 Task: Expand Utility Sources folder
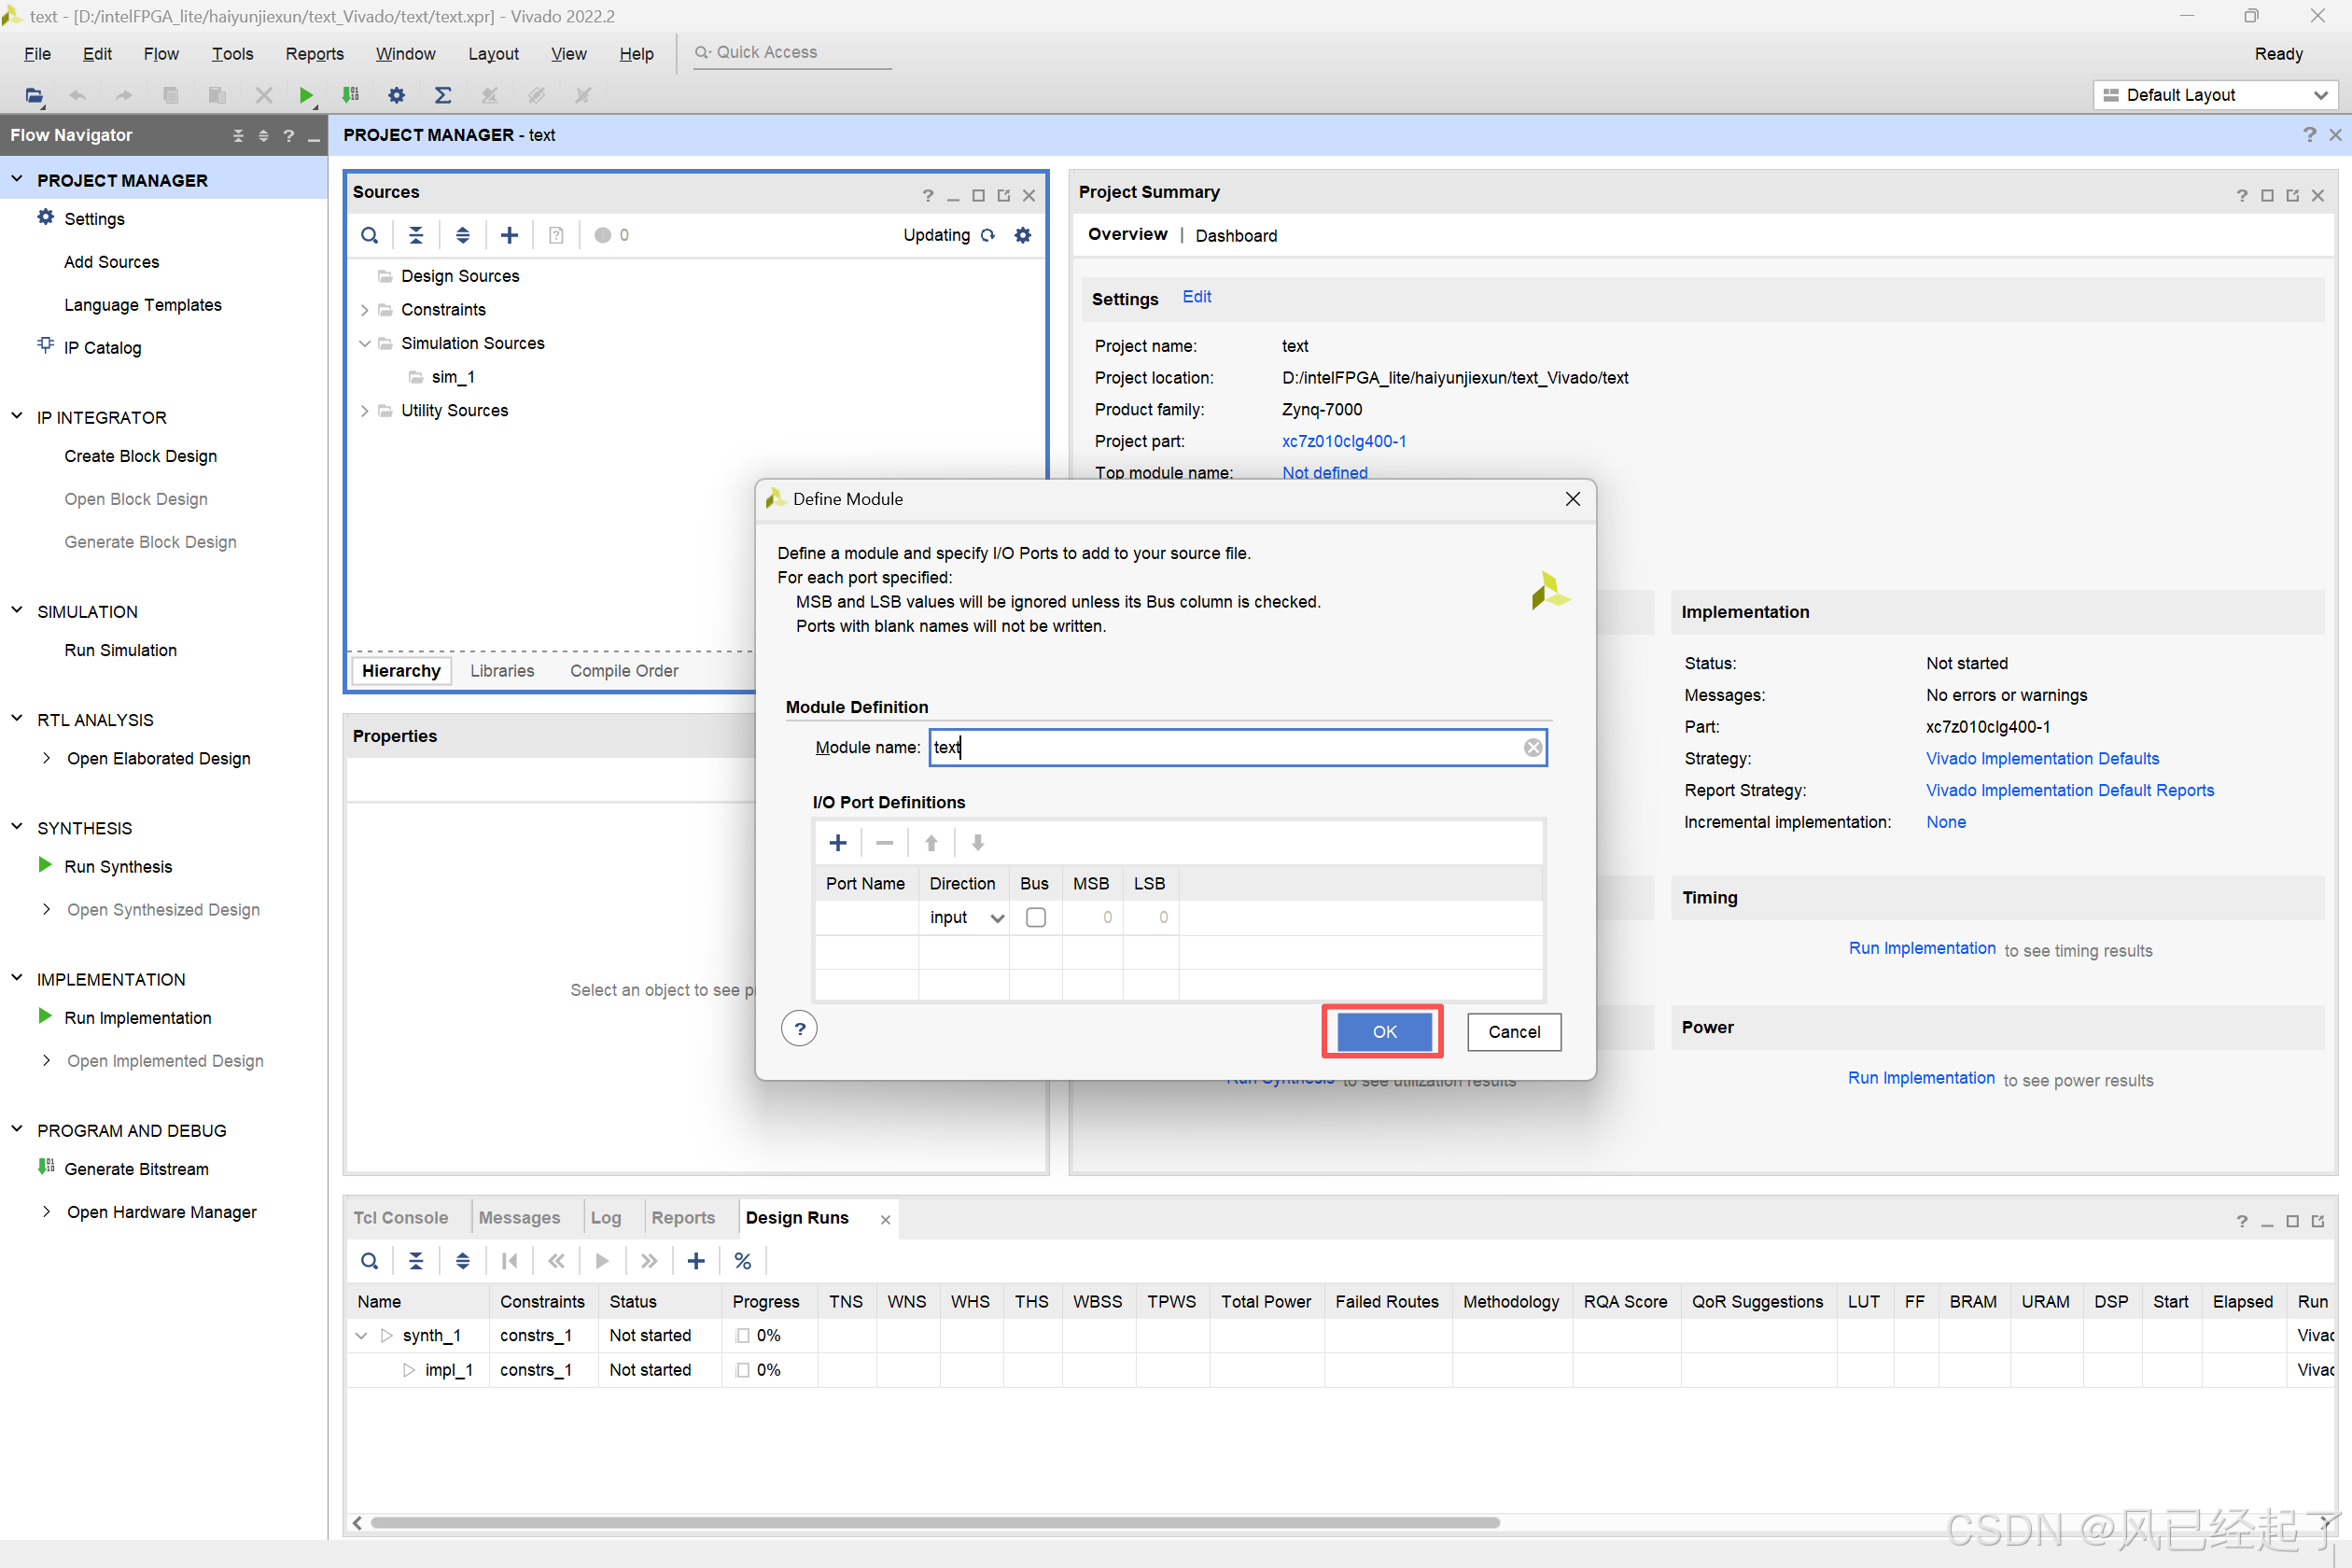(365, 411)
